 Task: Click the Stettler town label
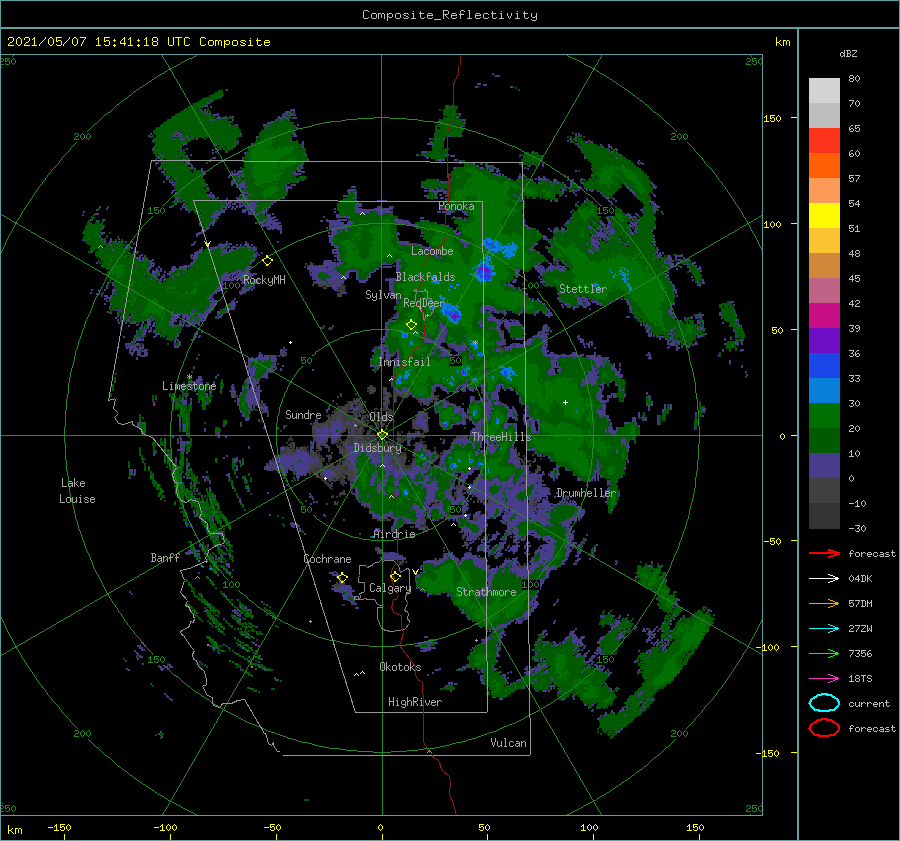click(x=583, y=289)
